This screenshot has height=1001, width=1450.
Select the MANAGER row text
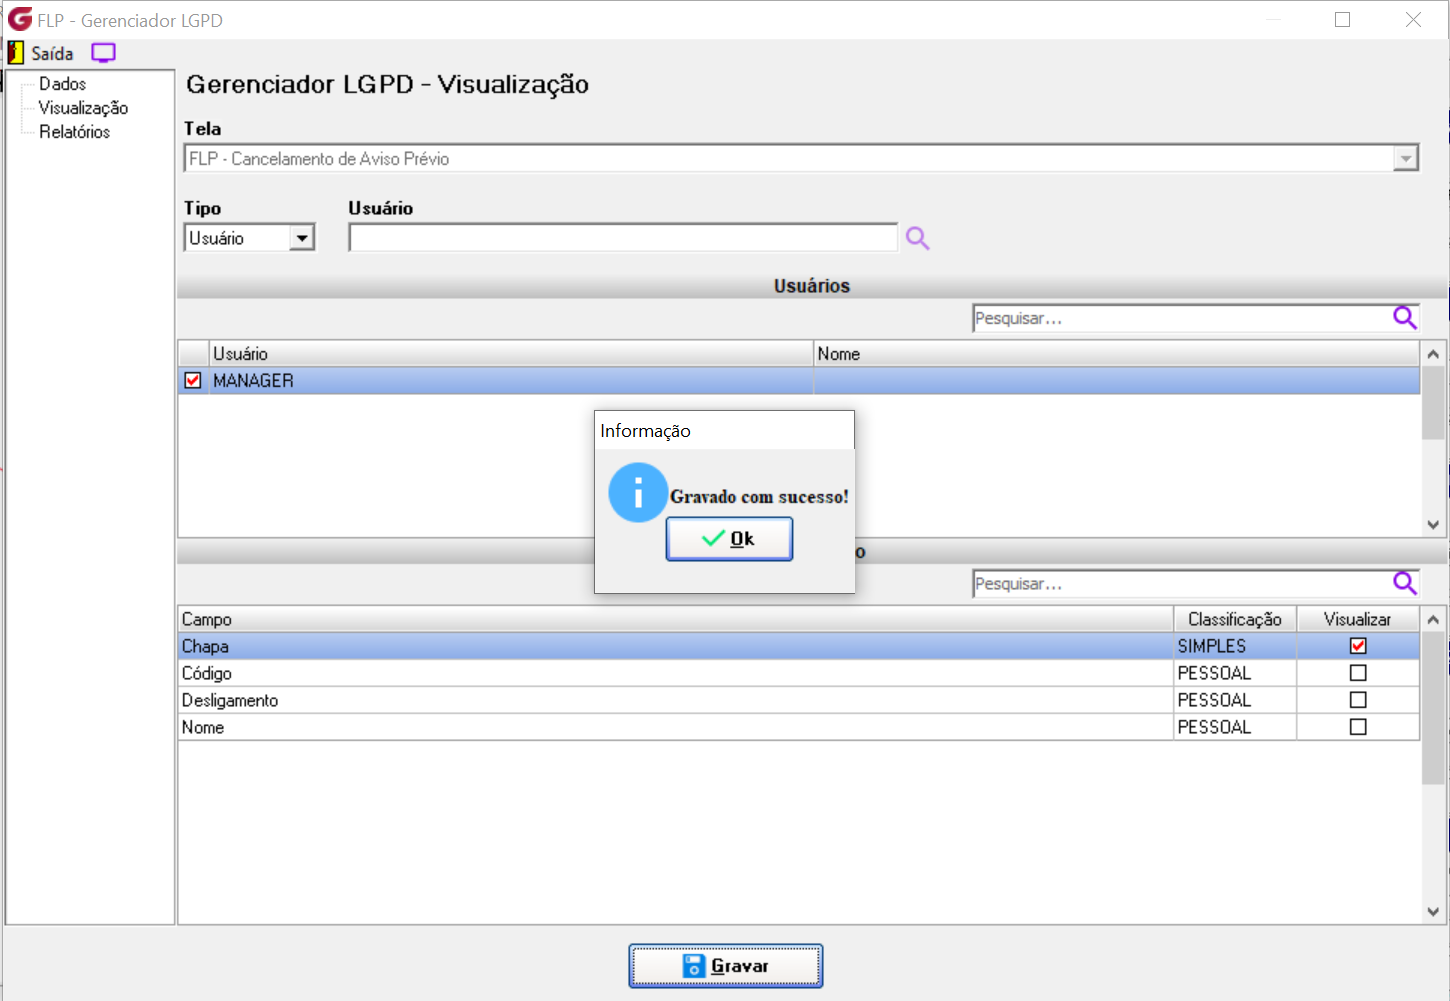tap(253, 381)
